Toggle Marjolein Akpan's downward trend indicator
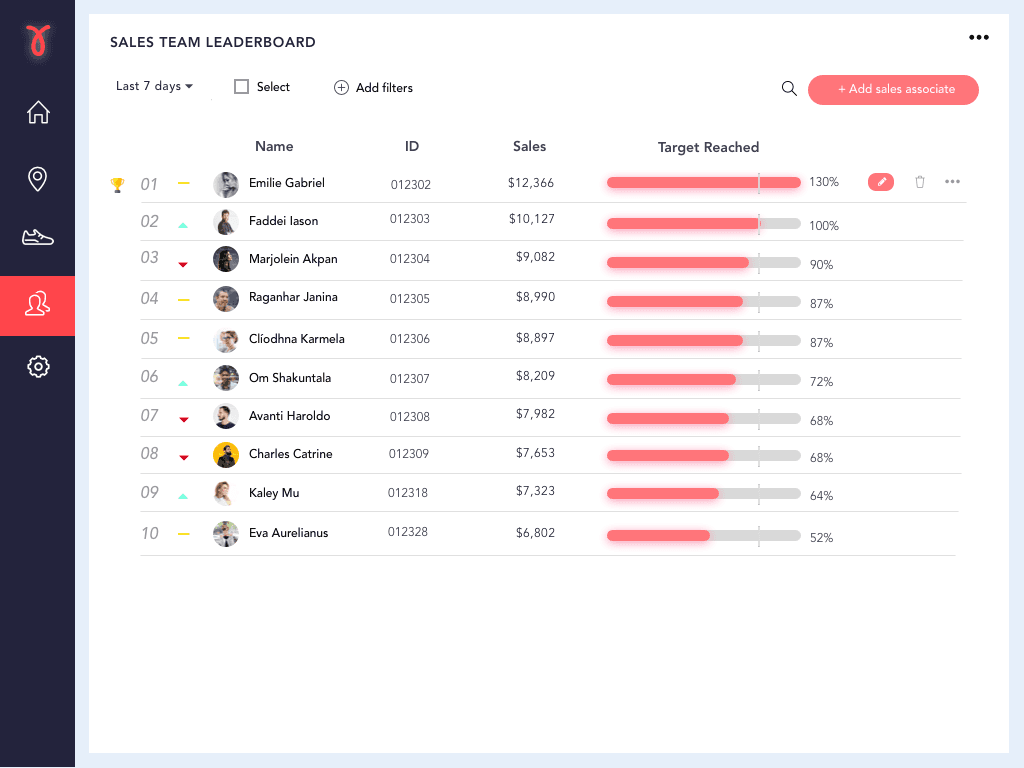The height and width of the screenshot is (768, 1024). (183, 265)
